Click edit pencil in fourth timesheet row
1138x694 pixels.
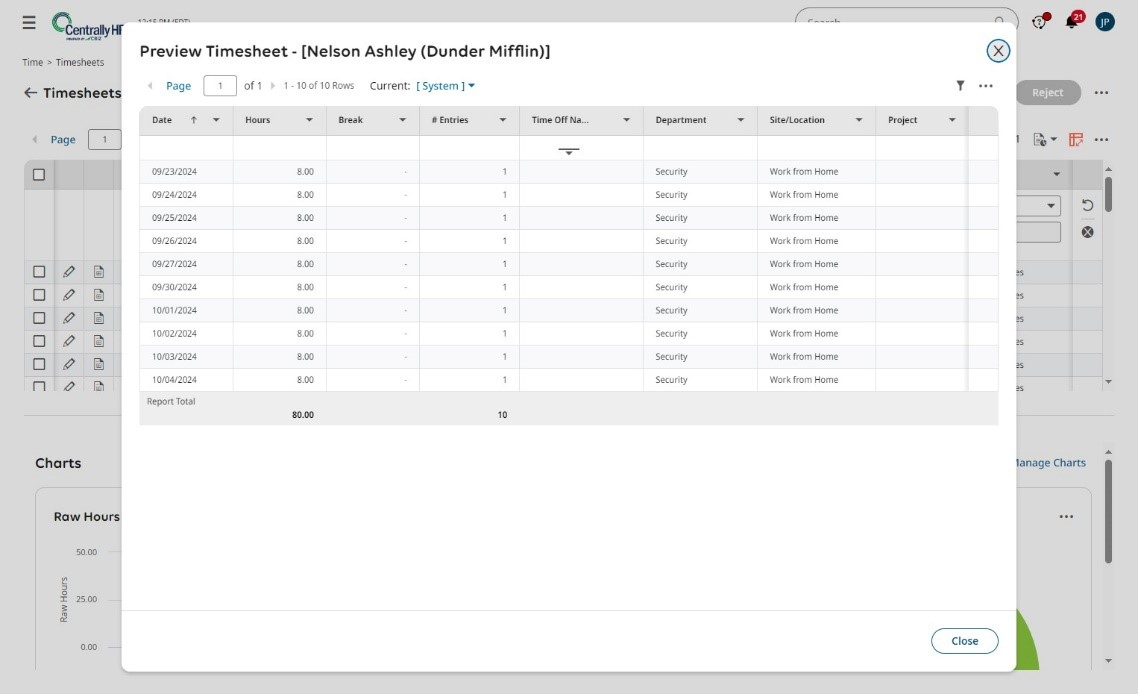[x=69, y=341]
